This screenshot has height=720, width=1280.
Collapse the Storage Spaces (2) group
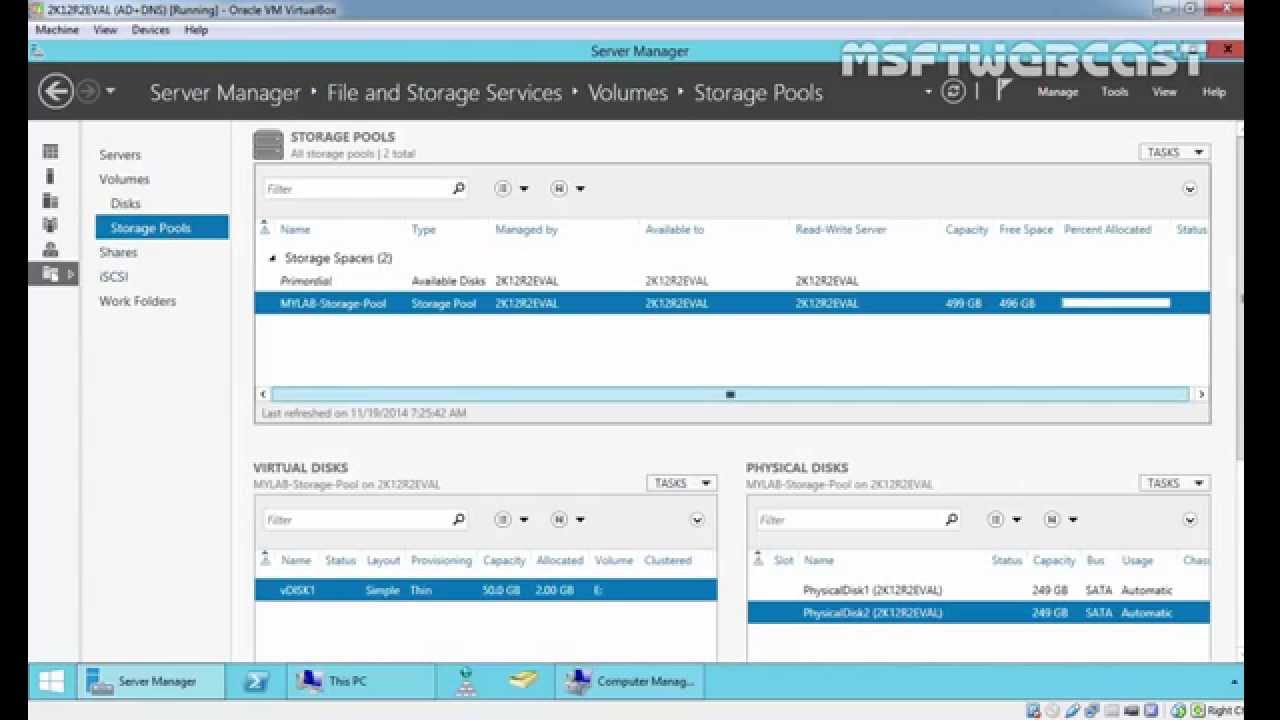pyautogui.click(x=273, y=258)
